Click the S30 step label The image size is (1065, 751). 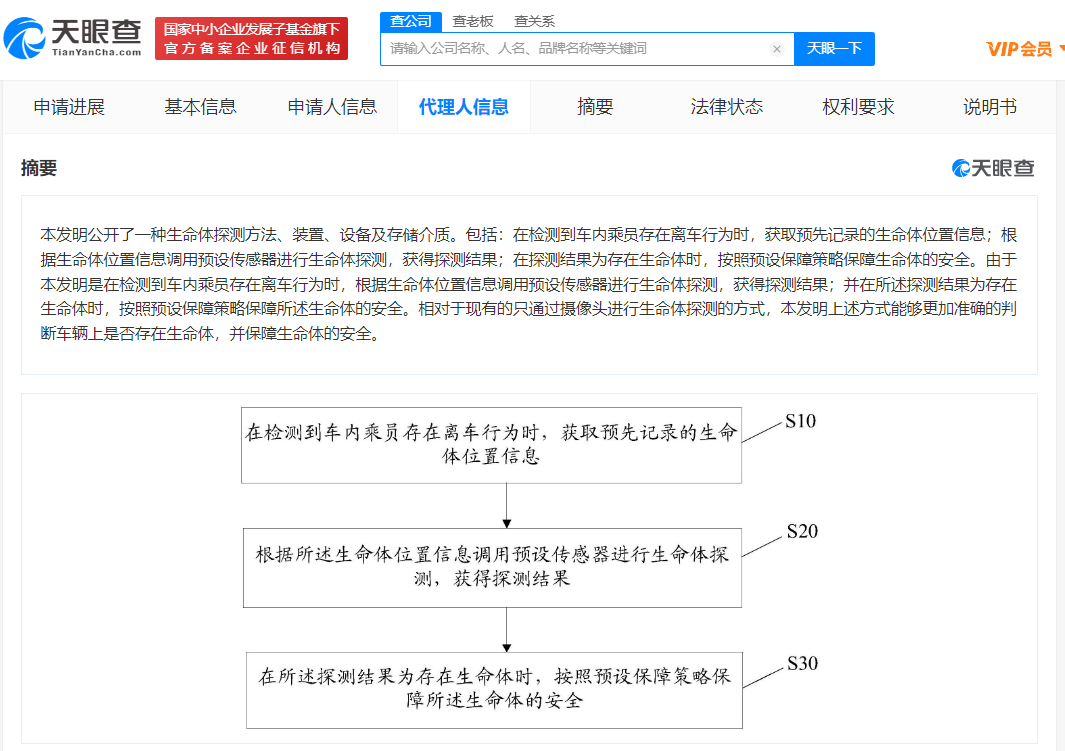point(802,663)
